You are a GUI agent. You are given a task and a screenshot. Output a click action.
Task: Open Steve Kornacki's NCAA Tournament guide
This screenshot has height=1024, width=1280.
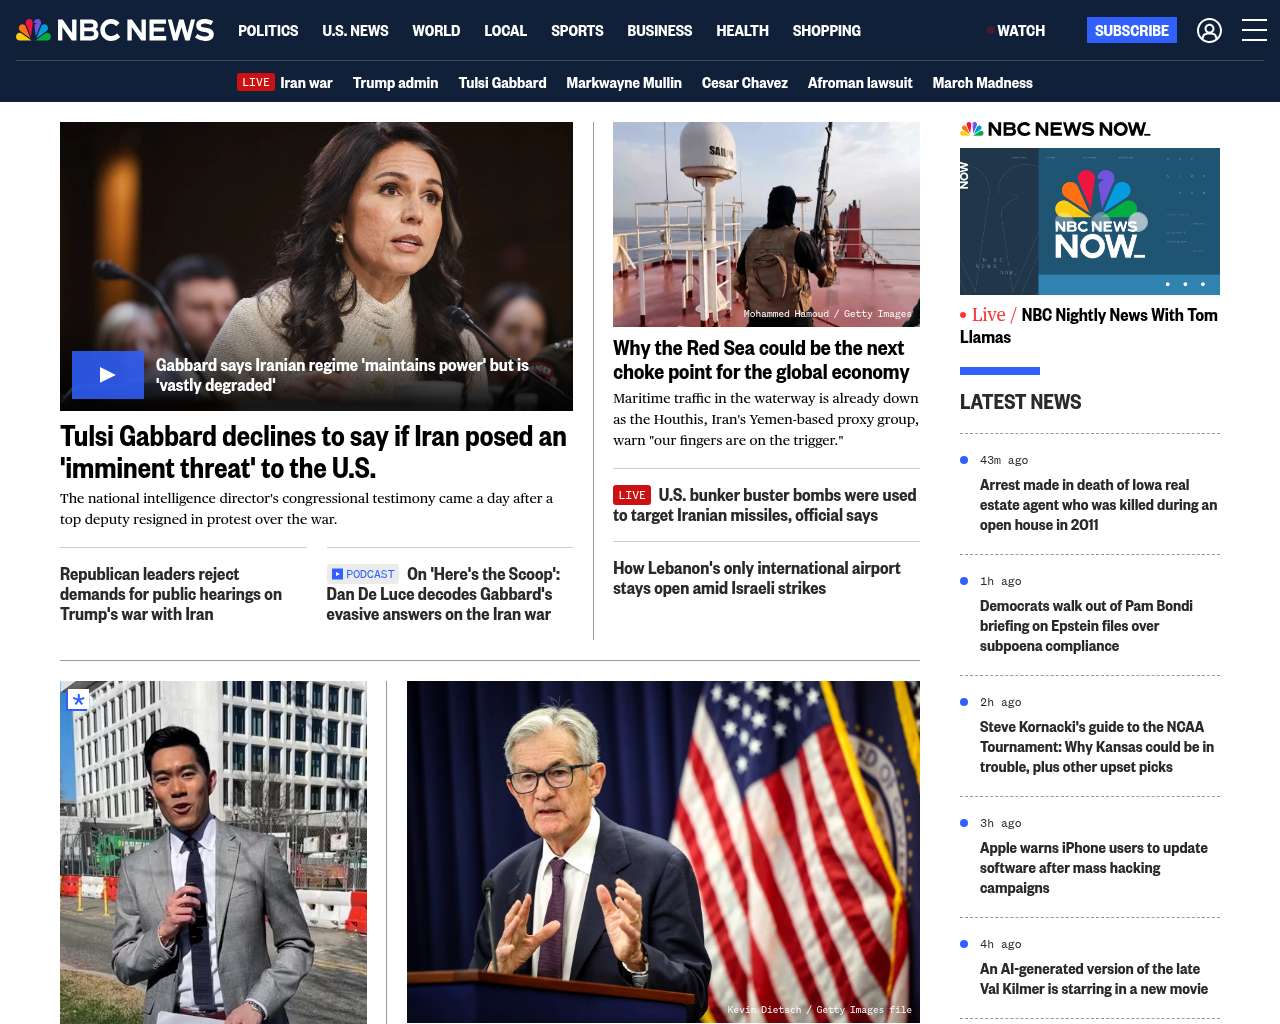[x=1097, y=747]
